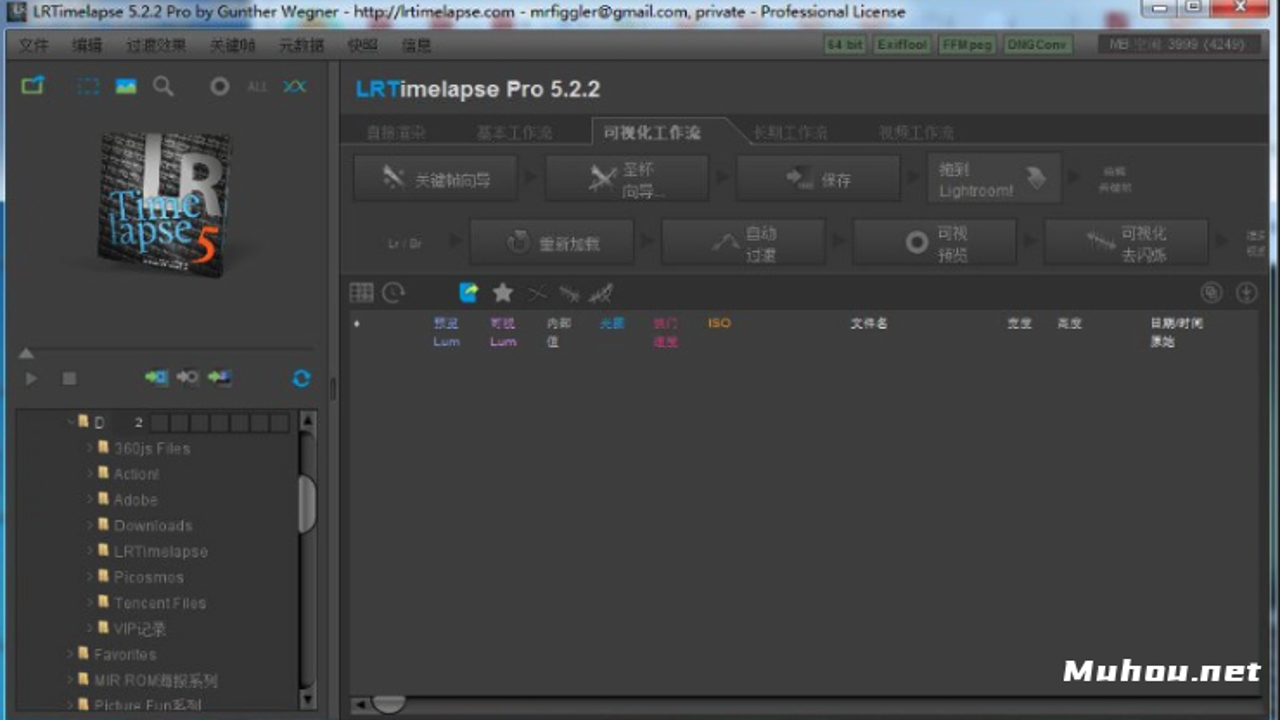Start playback with the play button
The height and width of the screenshot is (720, 1280).
[x=31, y=378]
